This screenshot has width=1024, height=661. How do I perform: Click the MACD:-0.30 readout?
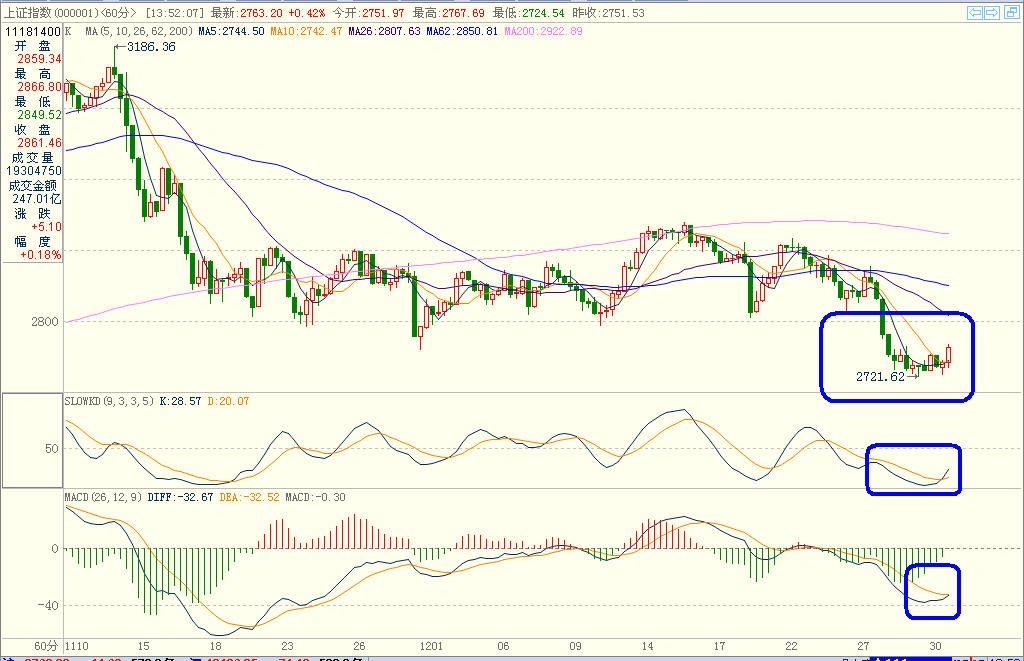(315, 497)
